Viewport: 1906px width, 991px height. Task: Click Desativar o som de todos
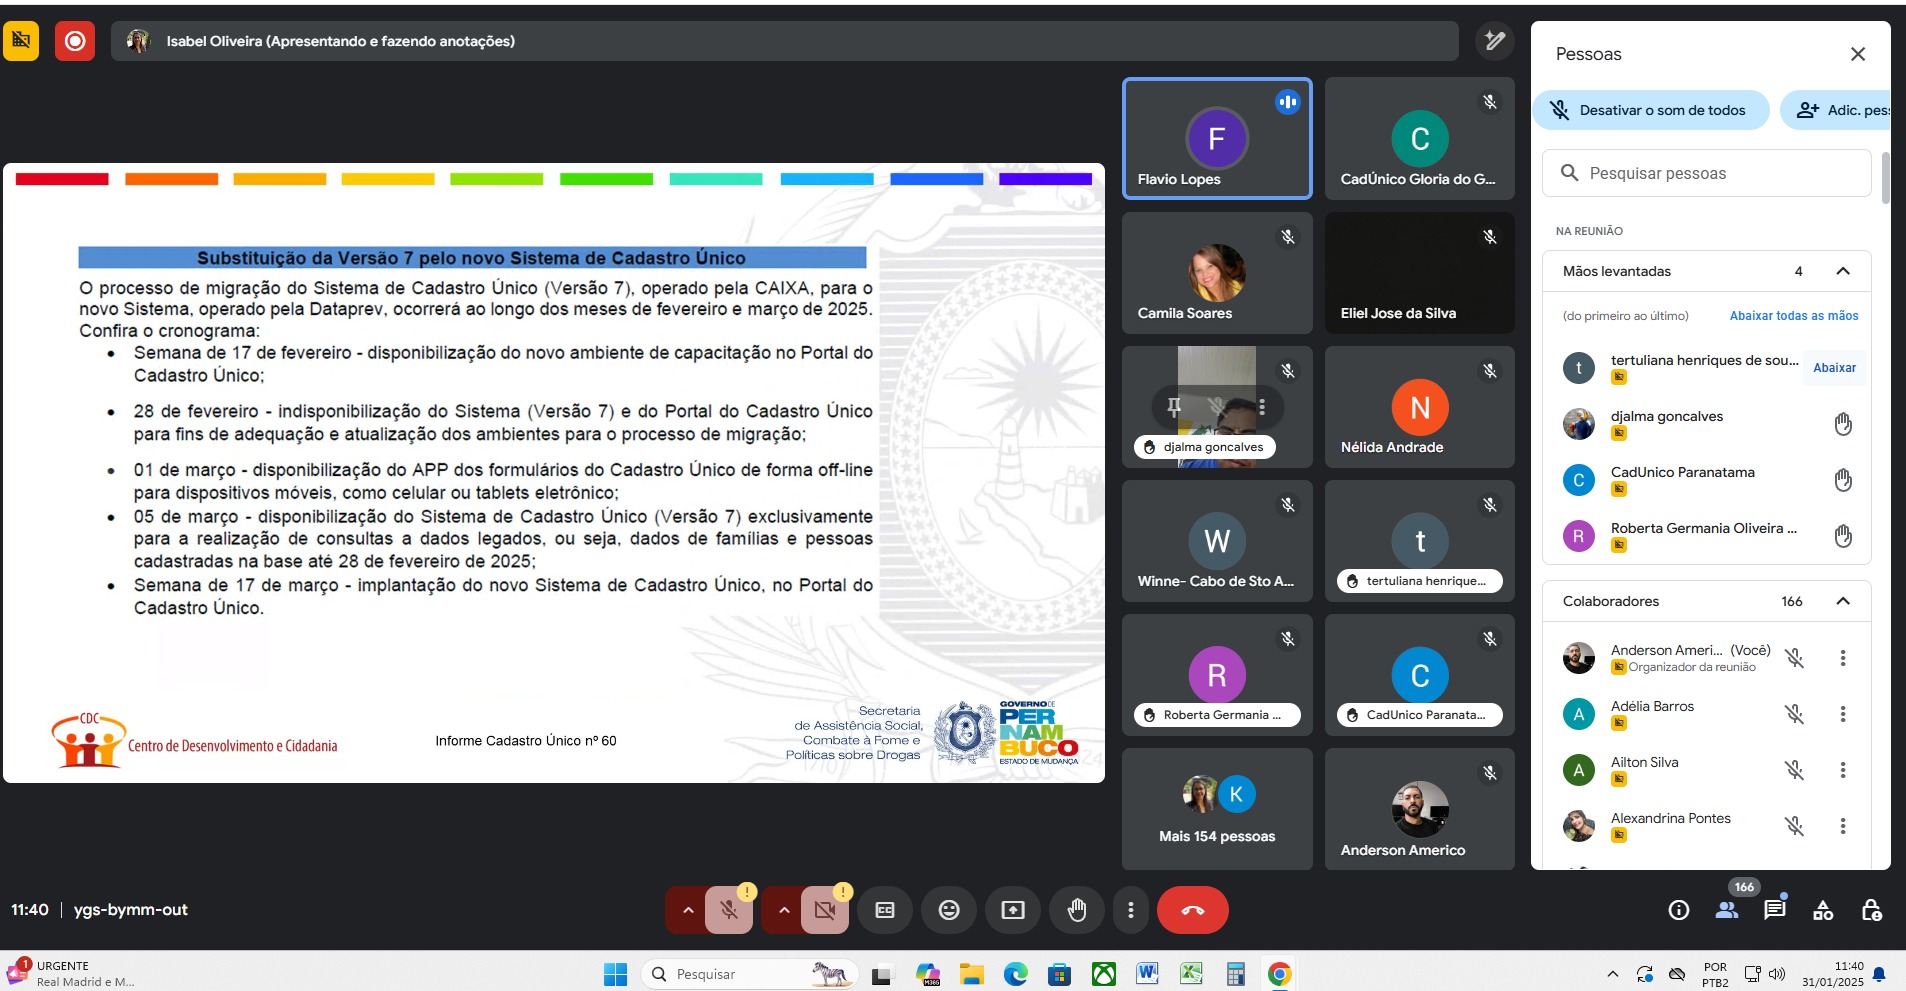[x=1650, y=110]
